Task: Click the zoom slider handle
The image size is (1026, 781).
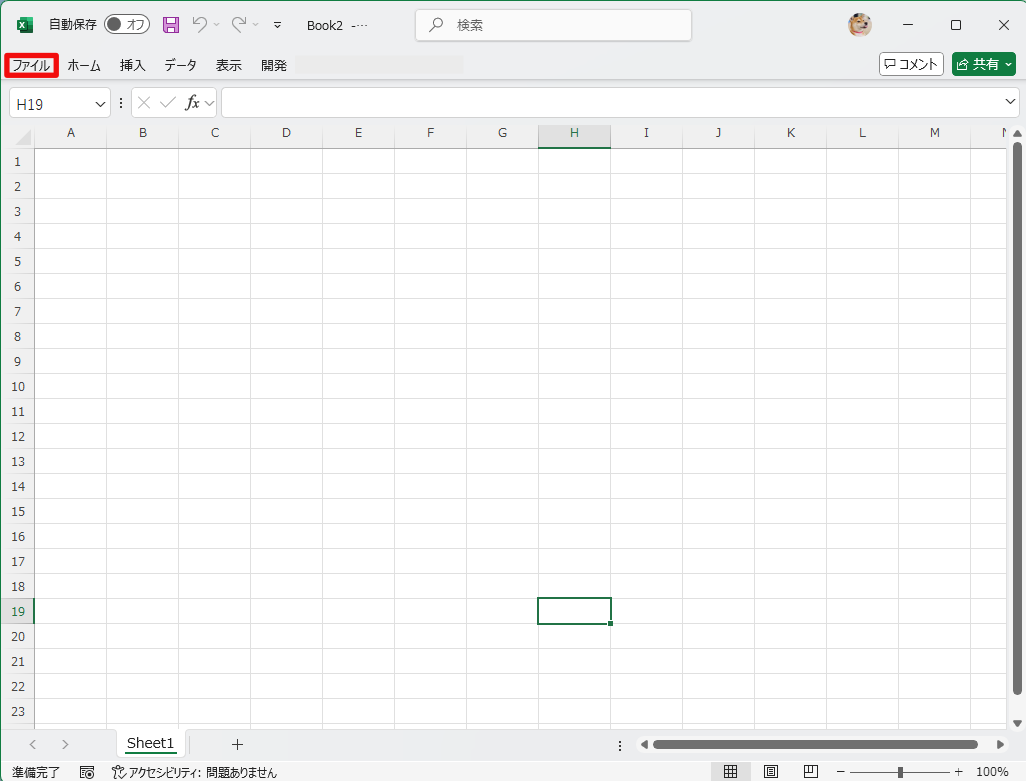Action: coord(901,771)
